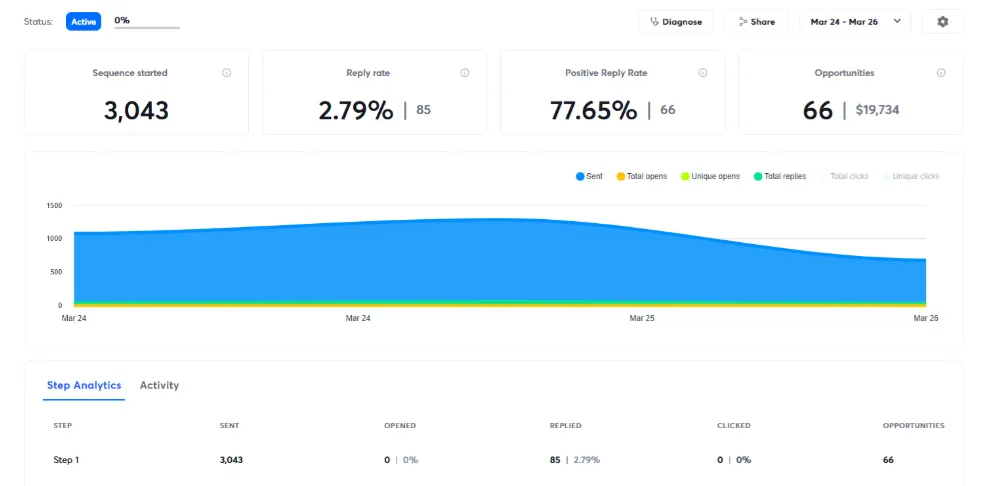The width and height of the screenshot is (992, 486).
Task: Open info icon on Sequence started card
Action: (x=226, y=73)
